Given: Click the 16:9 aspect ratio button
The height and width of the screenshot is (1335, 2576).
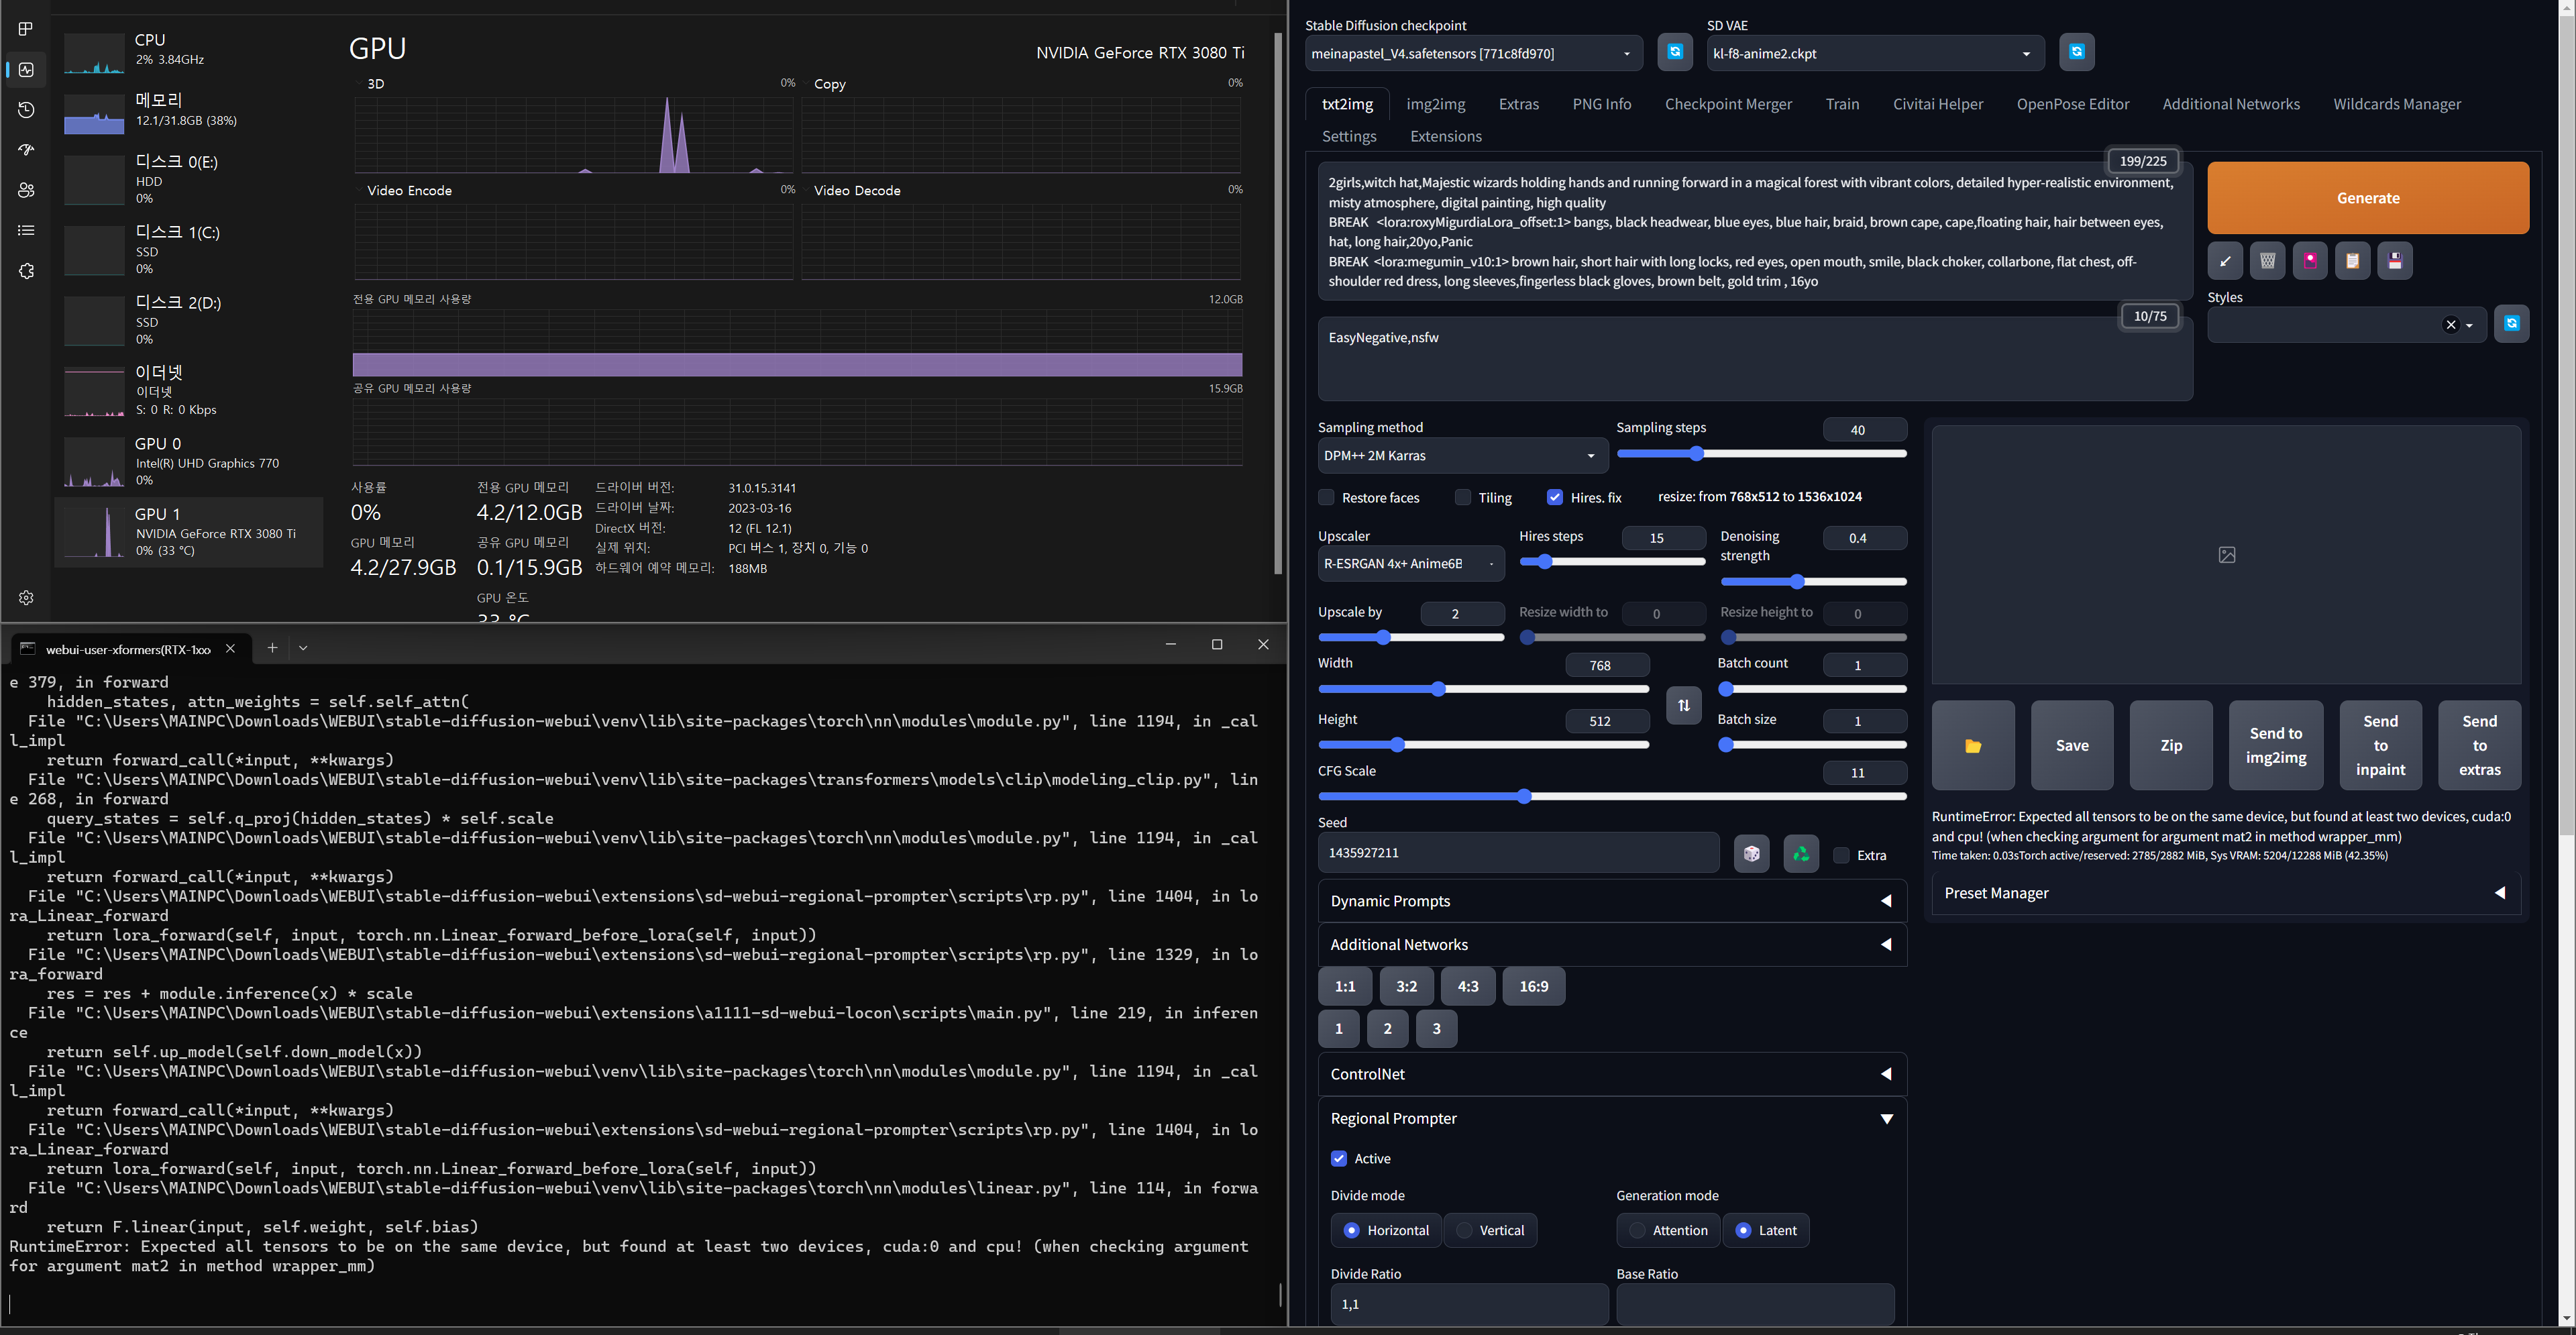Looking at the screenshot, I should pyautogui.click(x=1533, y=986).
